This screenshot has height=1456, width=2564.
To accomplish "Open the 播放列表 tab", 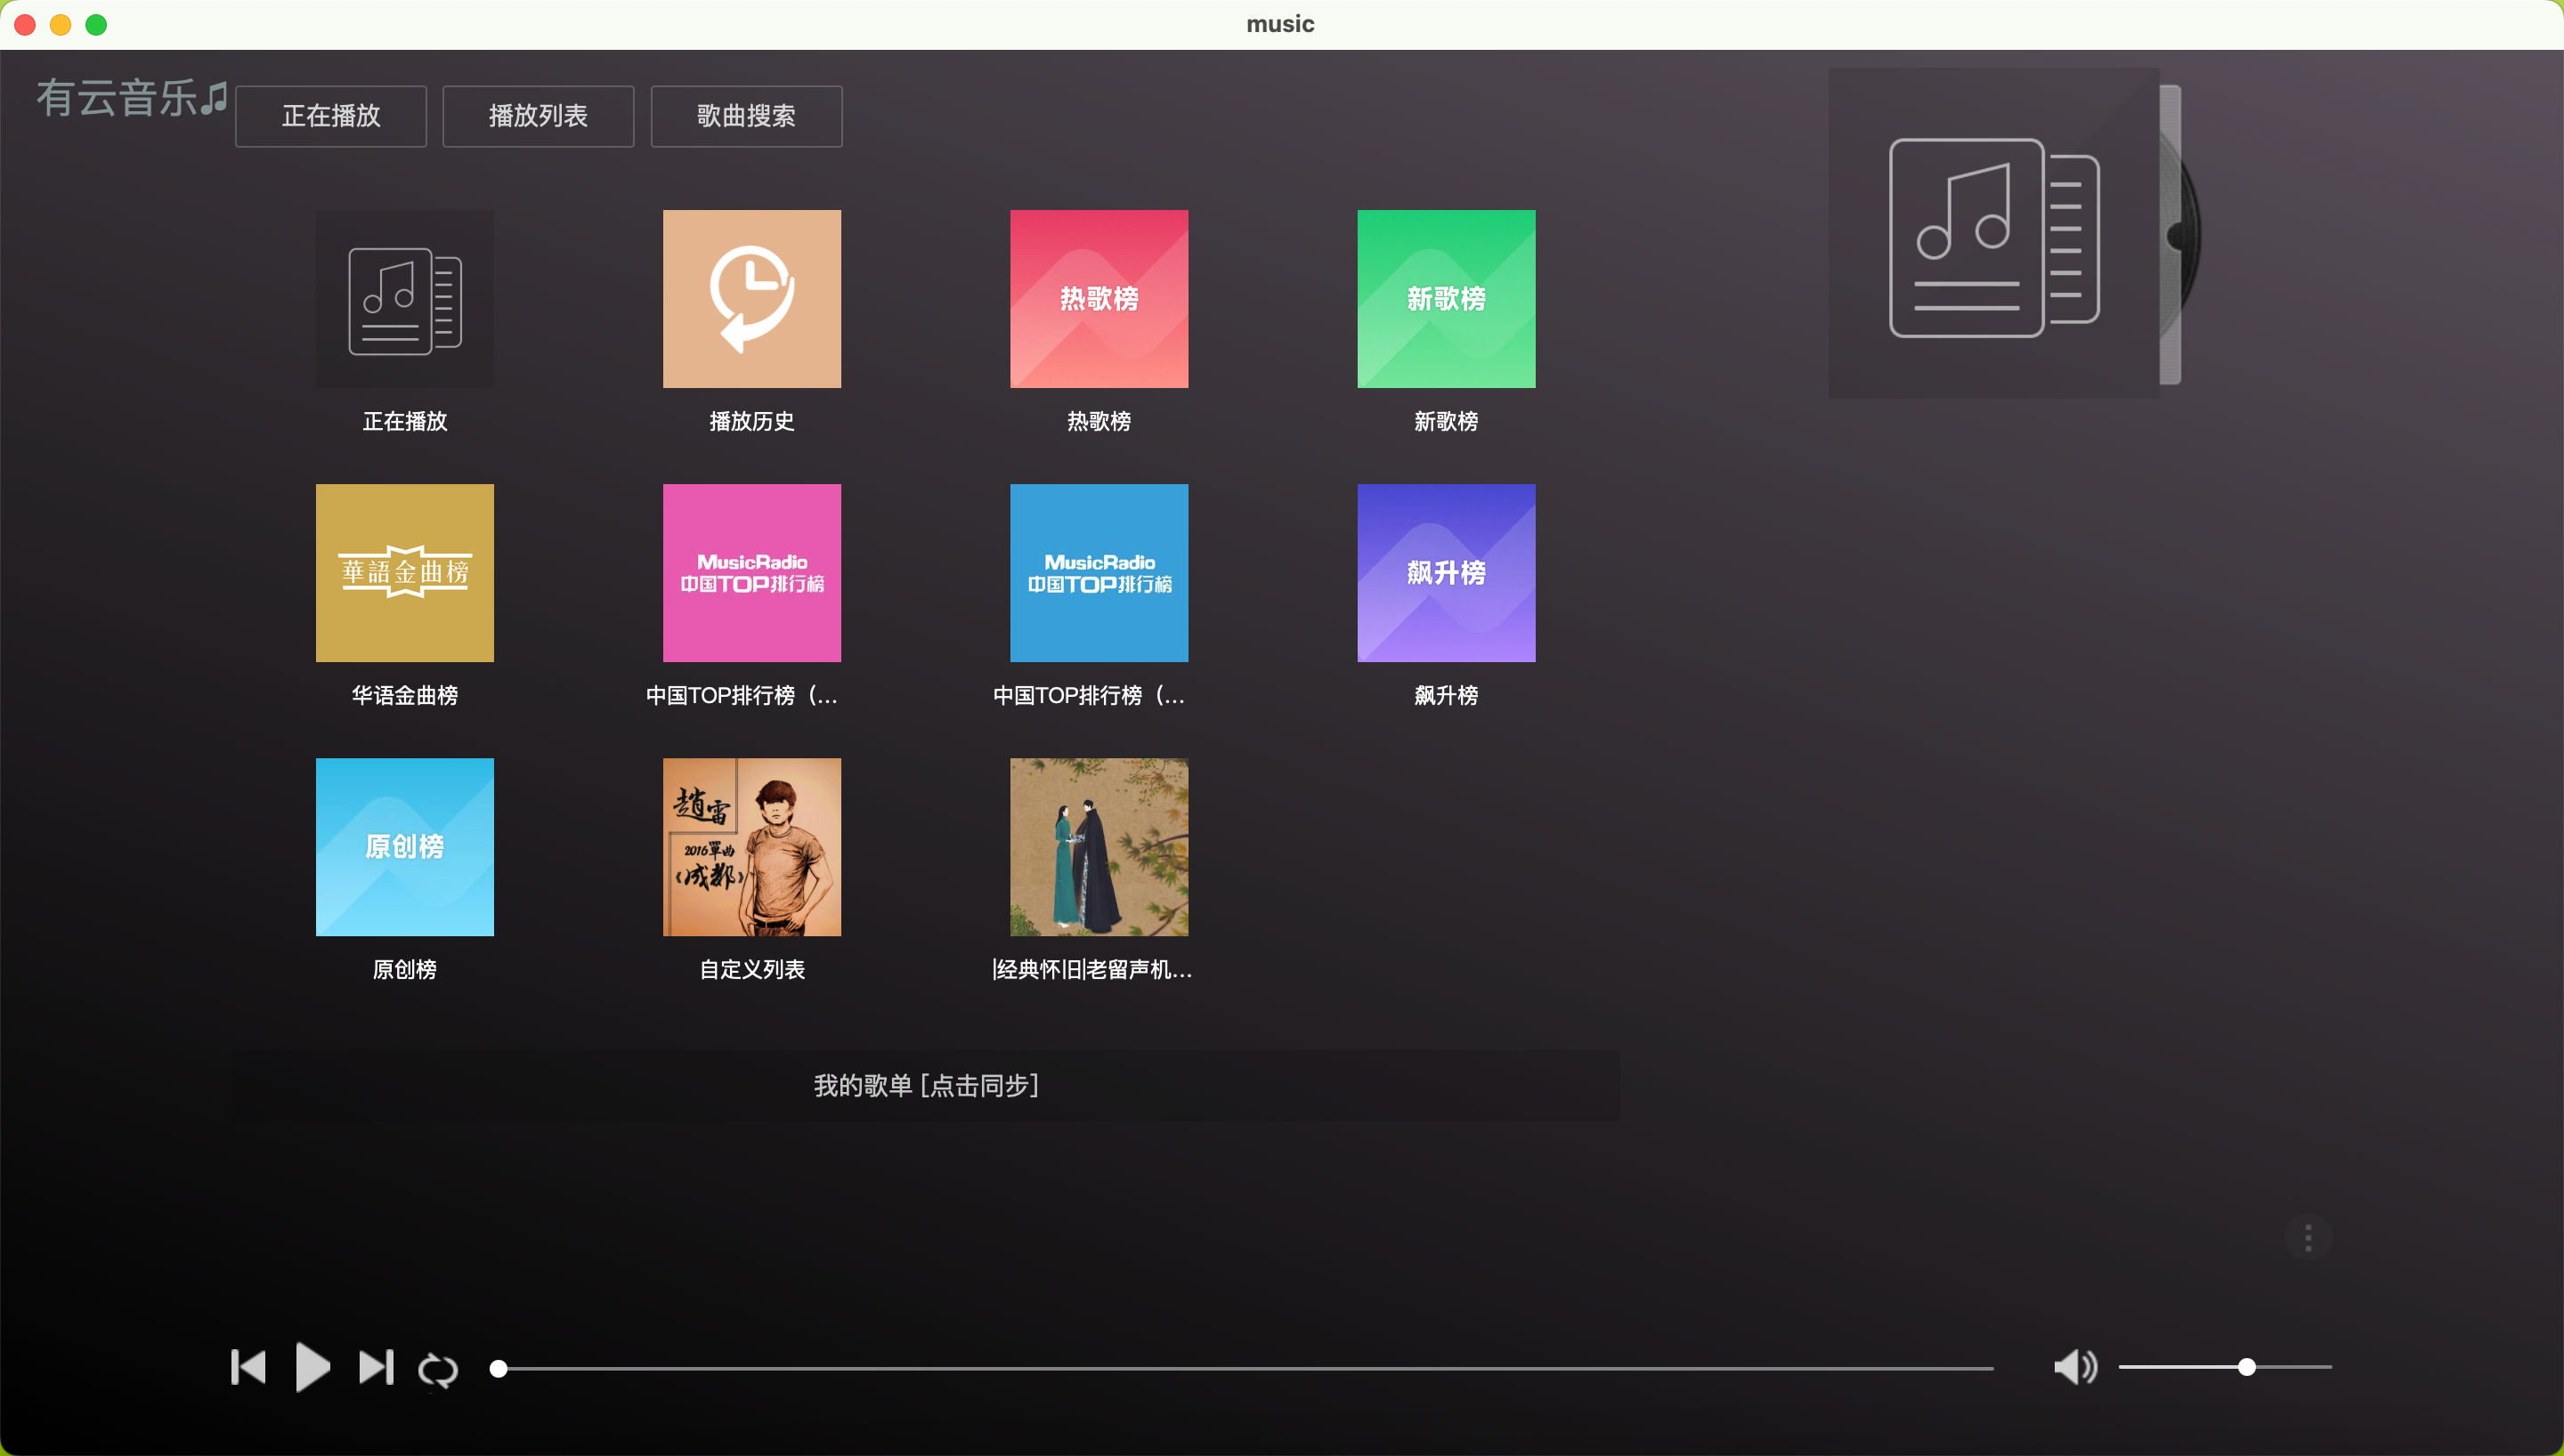I will coord(538,116).
